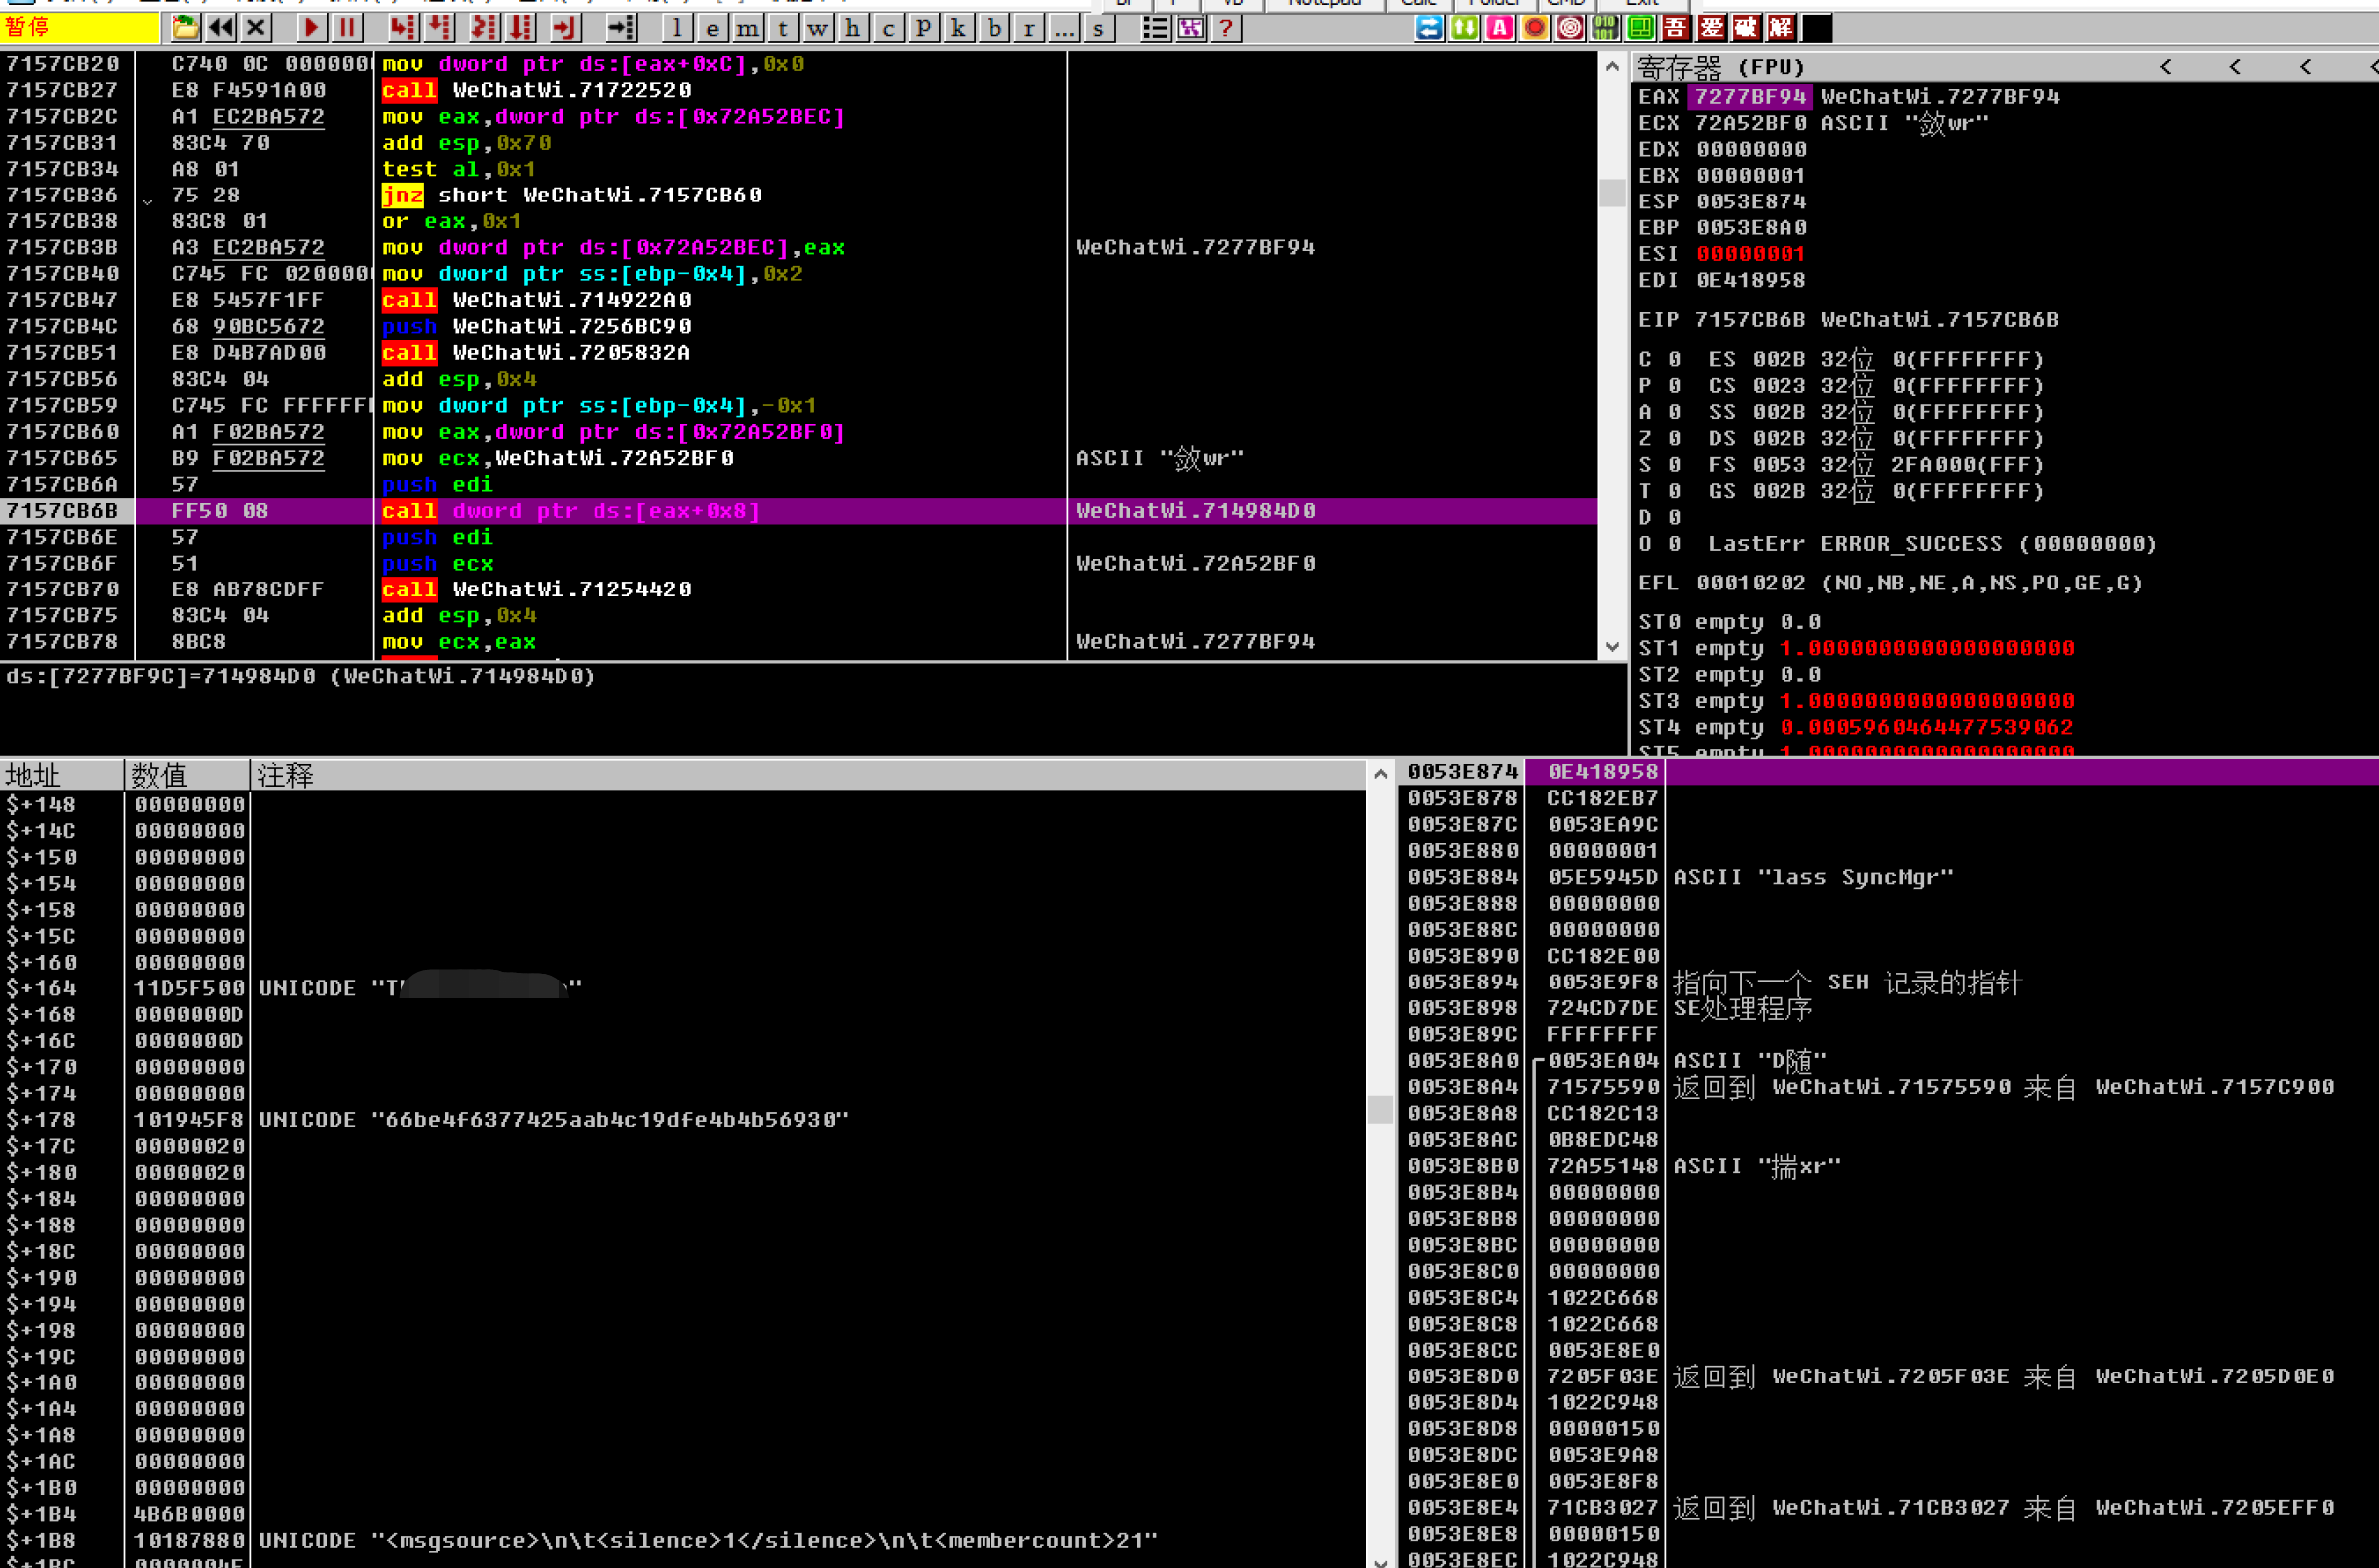2379x1568 pixels.
Task: Select stack row 0053E884 'lass SyncMgr'
Action: tap(1888, 877)
